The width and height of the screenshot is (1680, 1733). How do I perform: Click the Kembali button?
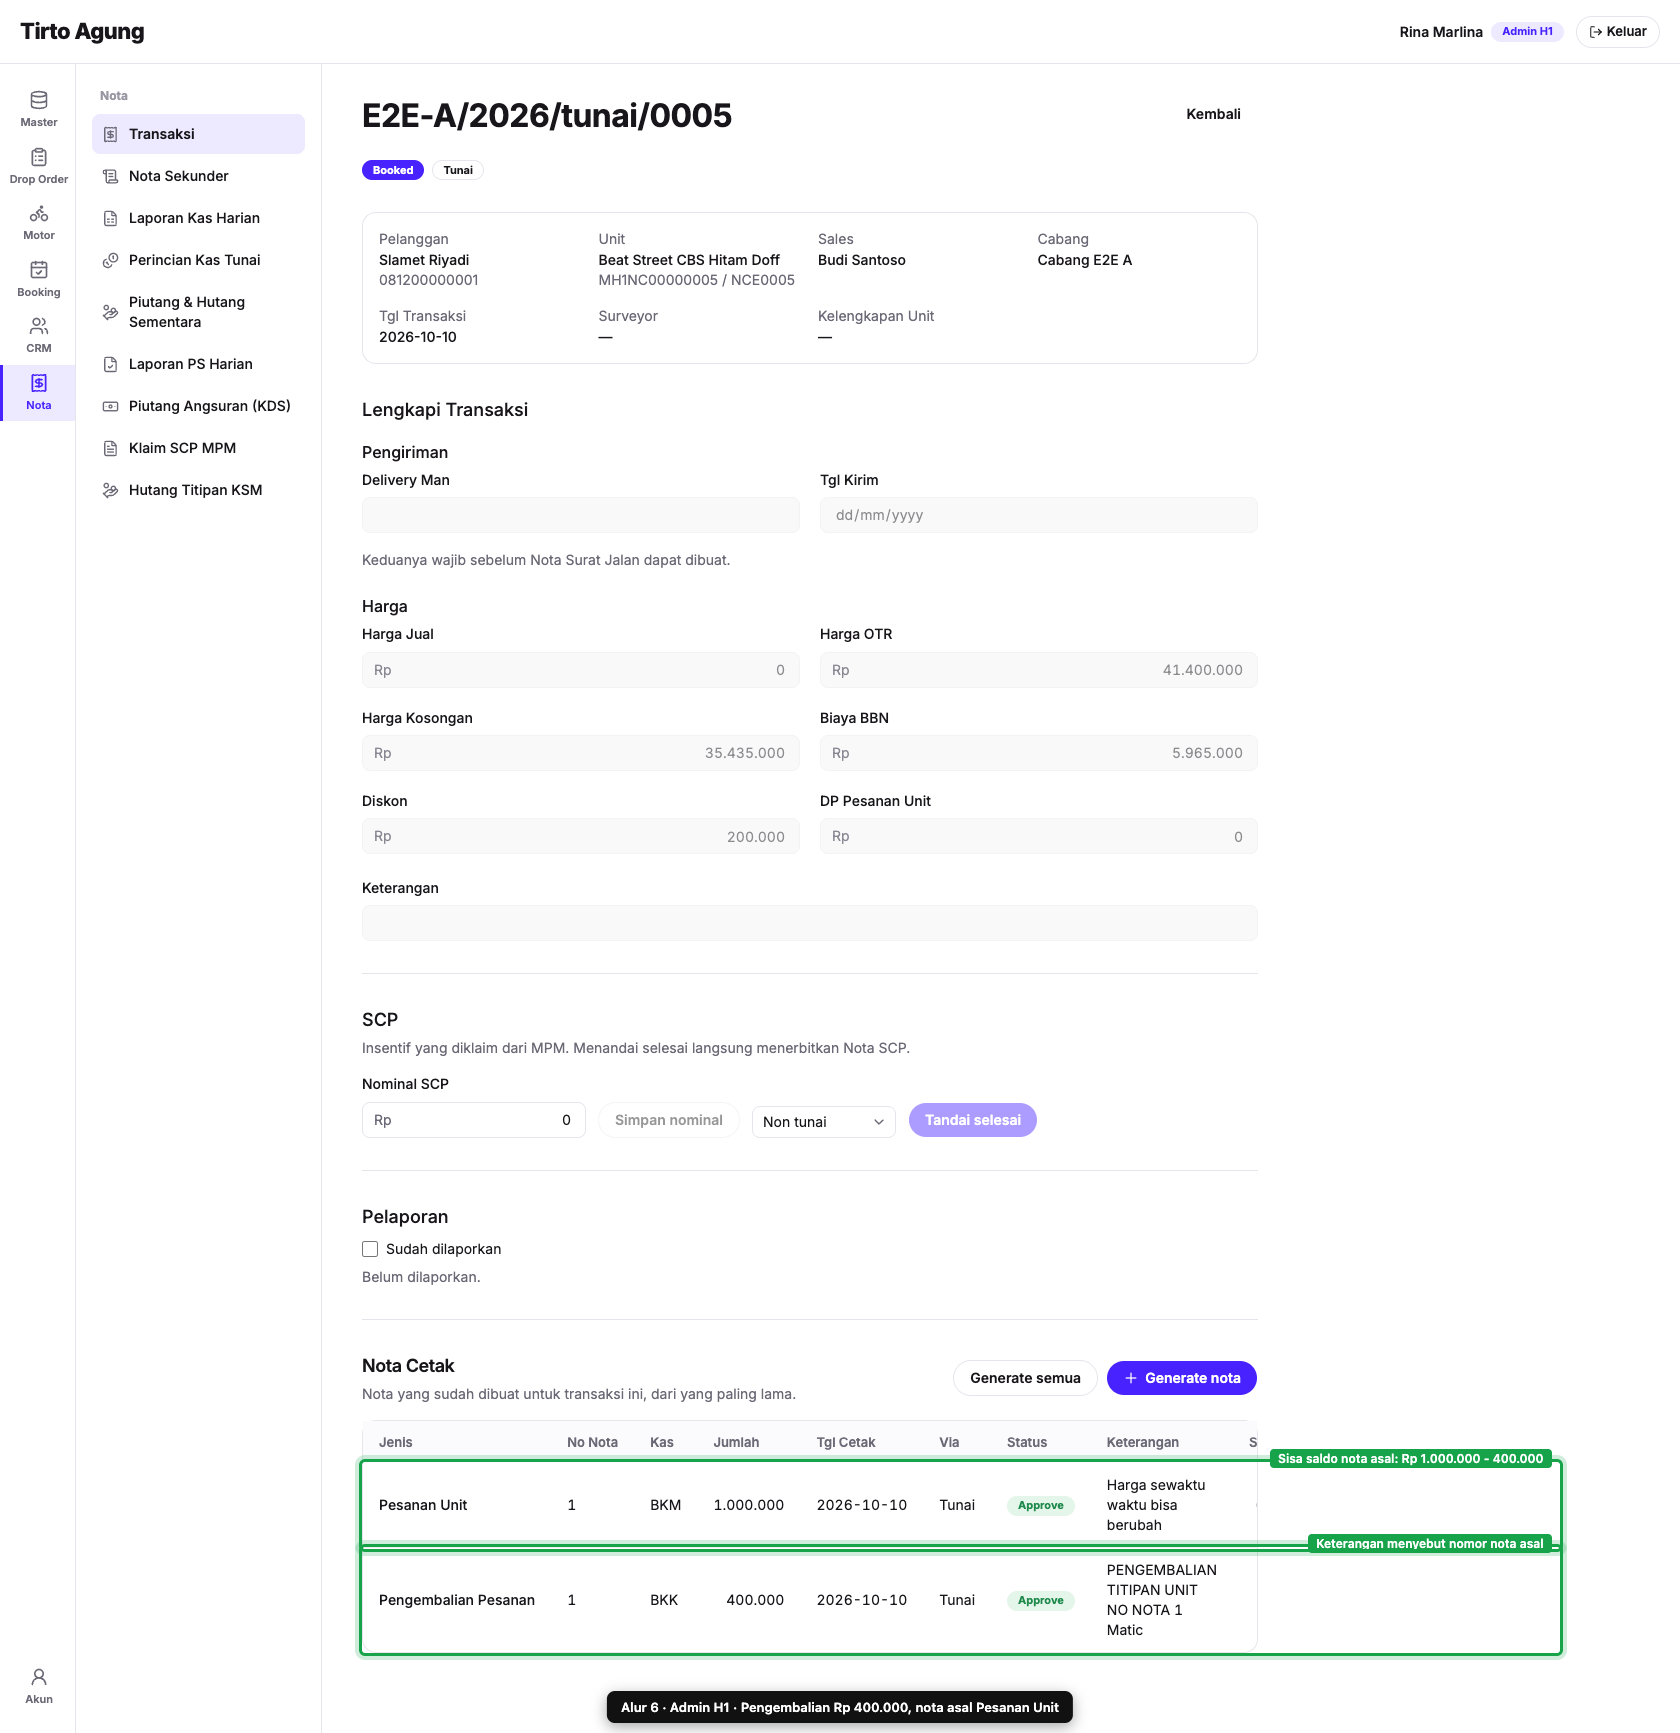(1213, 114)
